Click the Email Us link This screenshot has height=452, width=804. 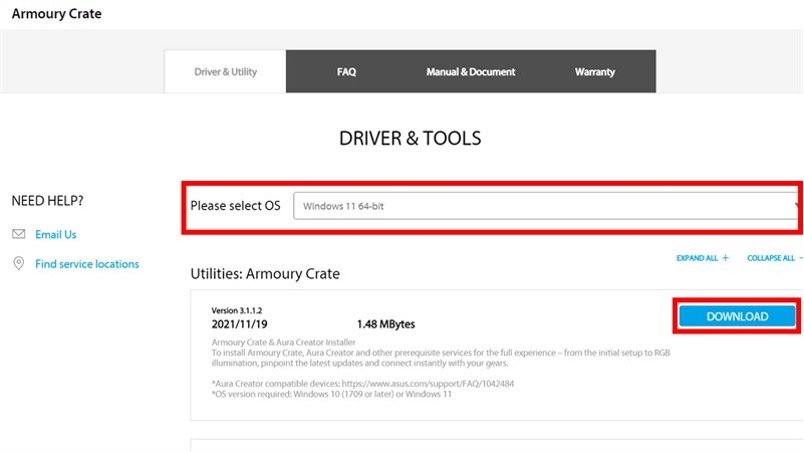55,234
